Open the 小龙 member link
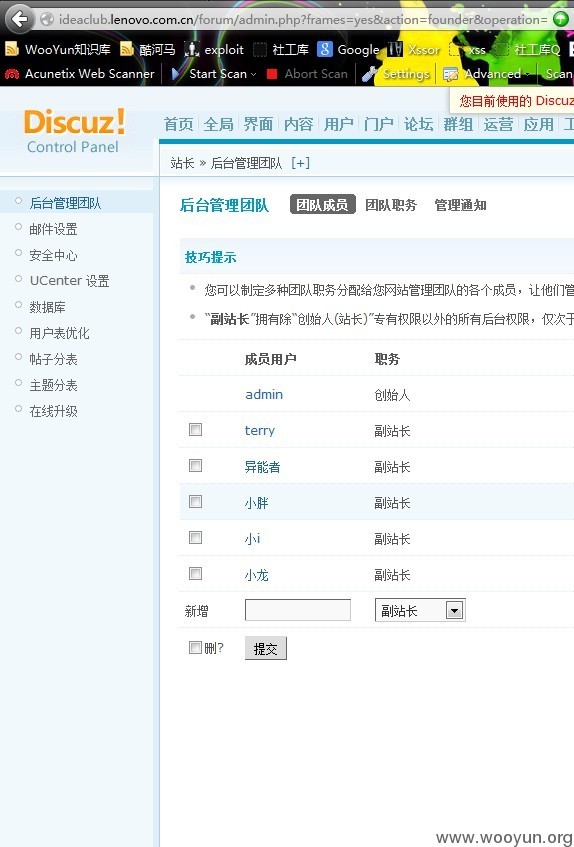The width and height of the screenshot is (574, 847). [x=256, y=575]
